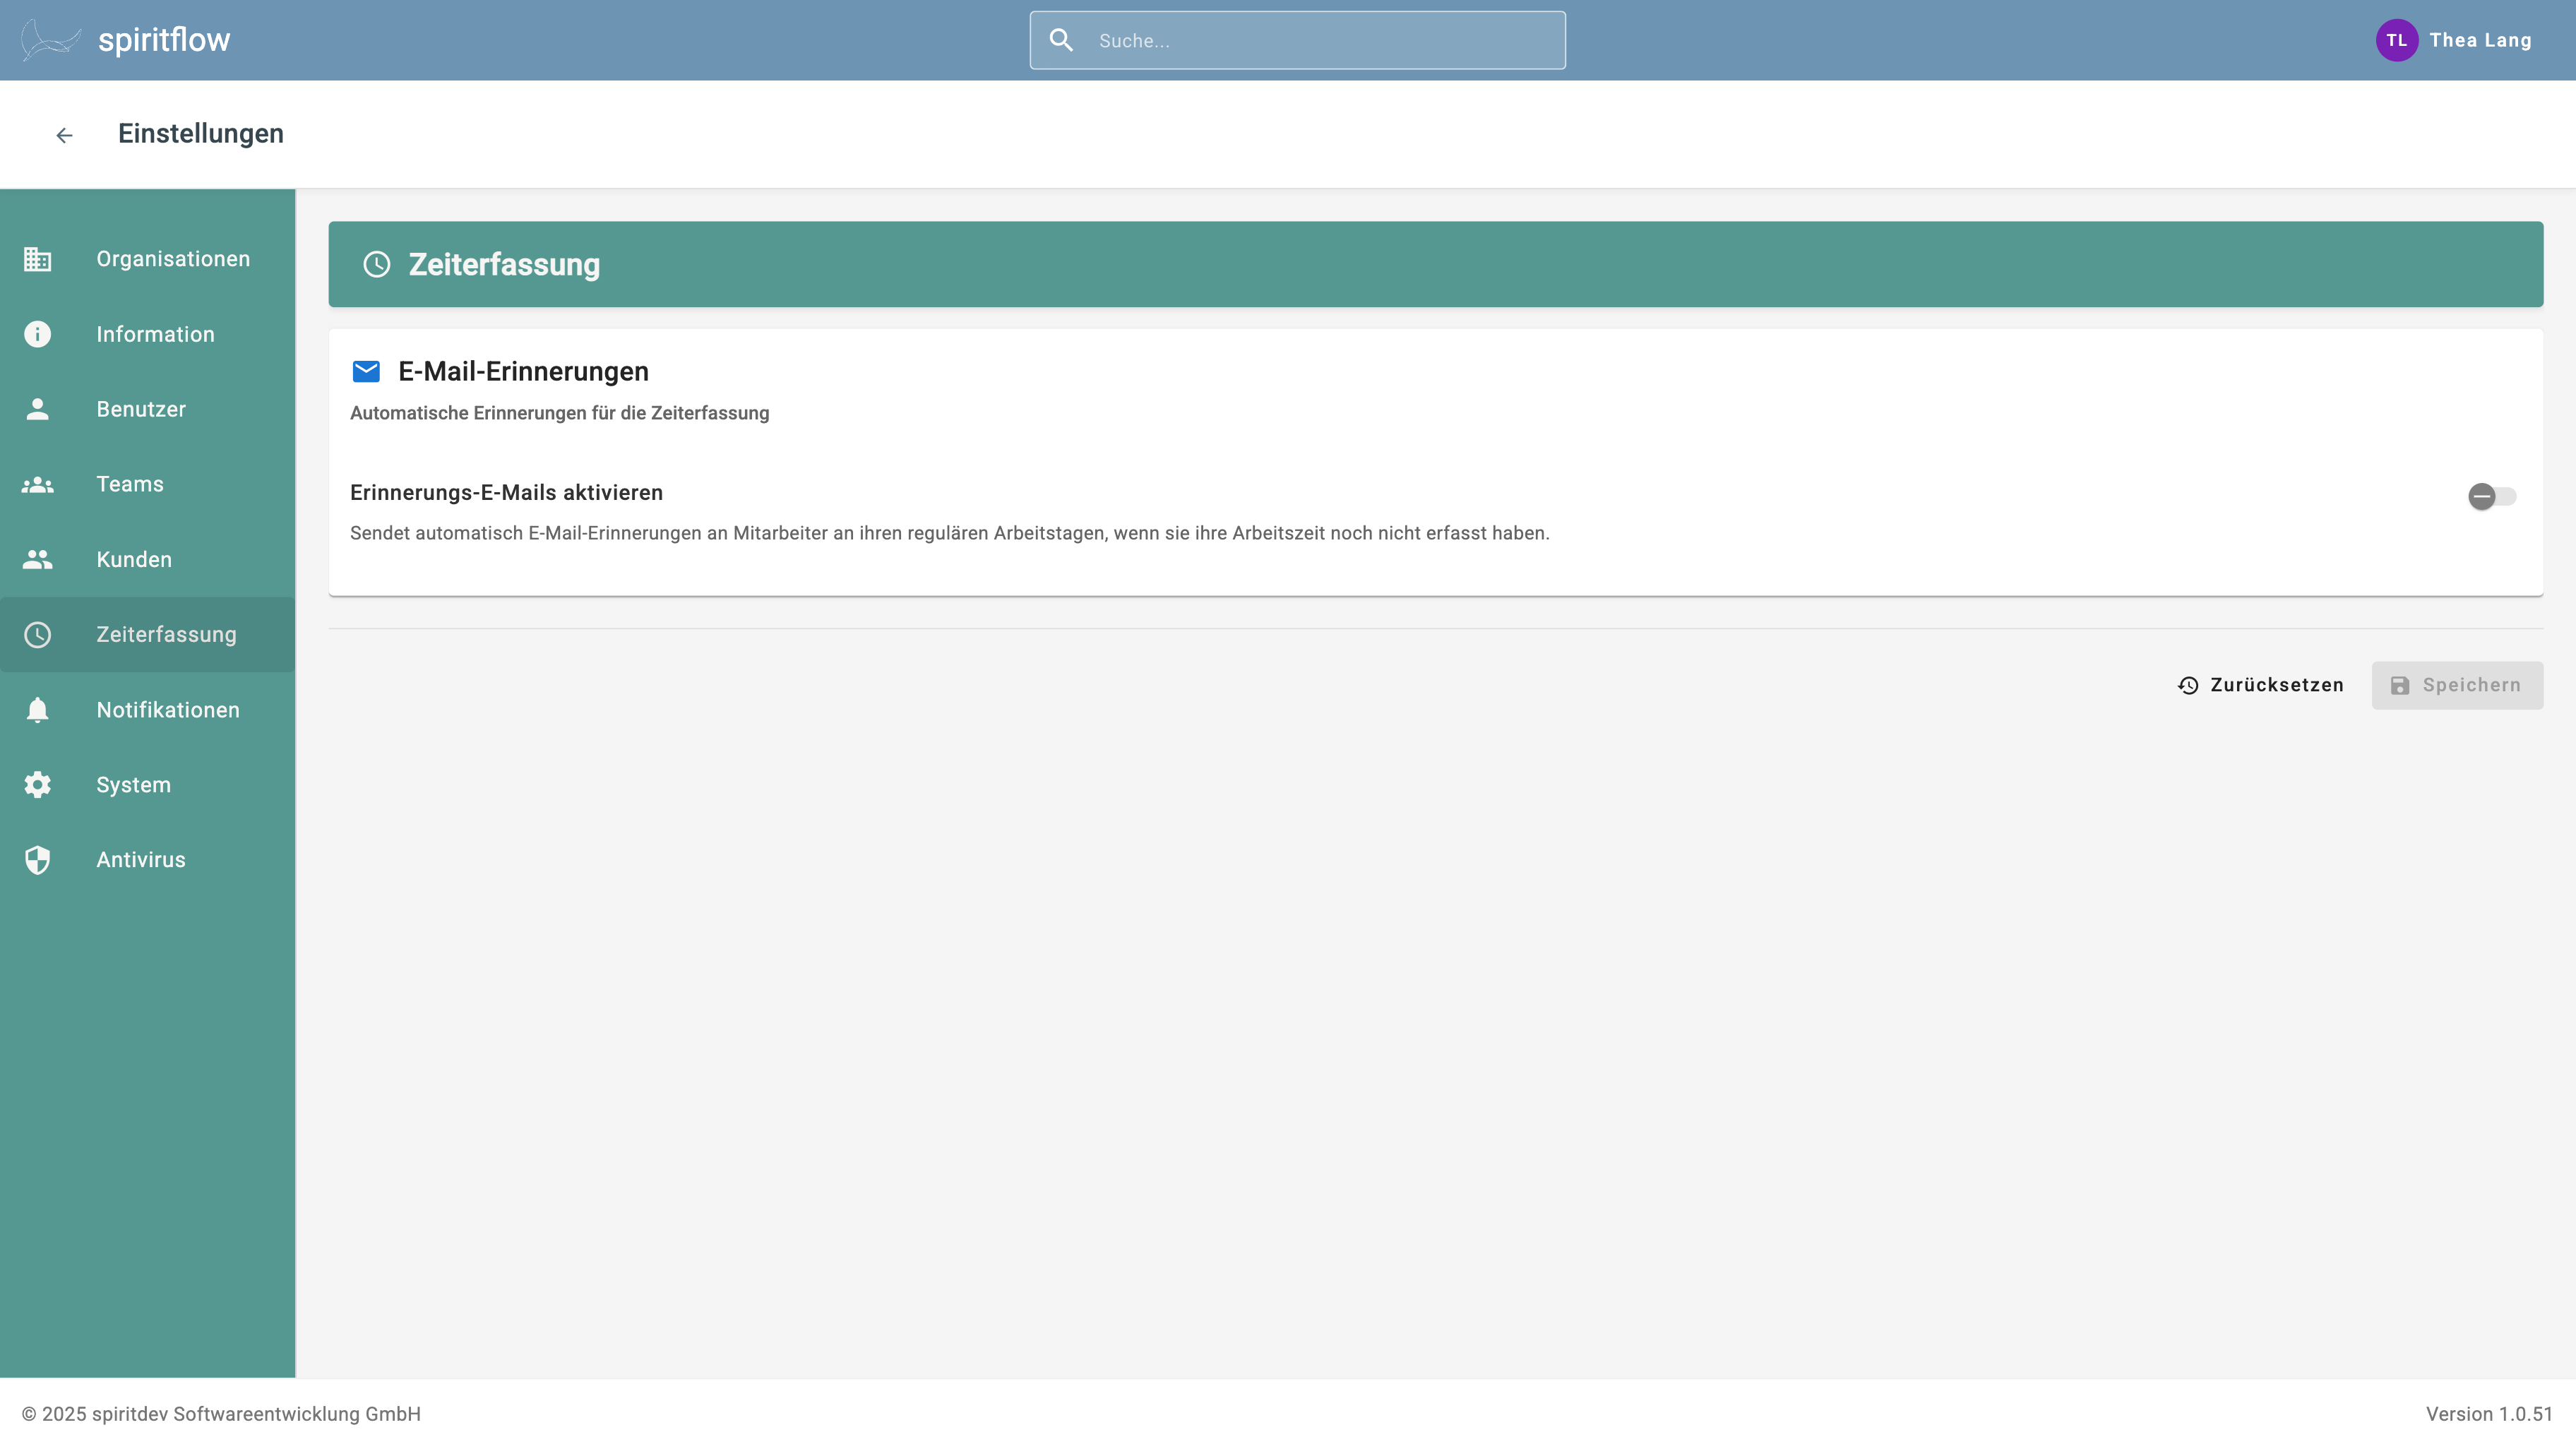Click the Kunden people icon
The height and width of the screenshot is (1449, 2576).
click(x=38, y=559)
